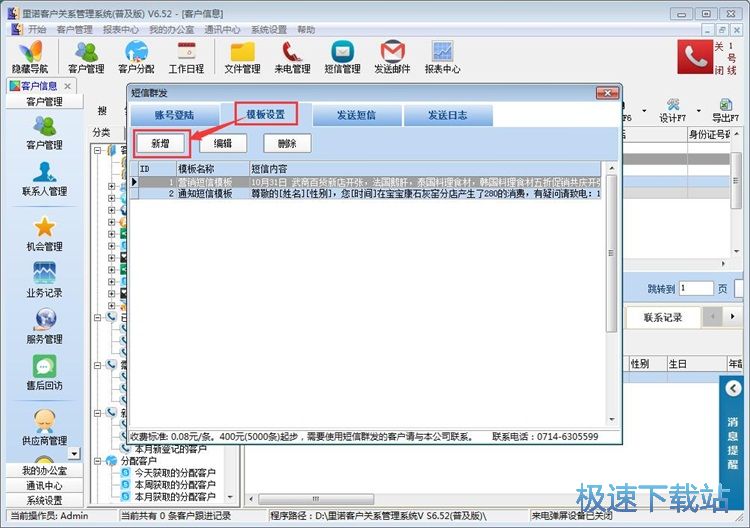The height and width of the screenshot is (528, 750).
Task: Open the 通讯中心 sidebar section
Action: click(44, 485)
